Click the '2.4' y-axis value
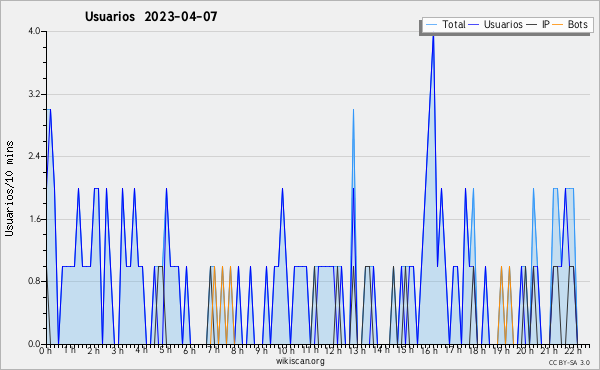This screenshot has height=370, width=600. 34,156
